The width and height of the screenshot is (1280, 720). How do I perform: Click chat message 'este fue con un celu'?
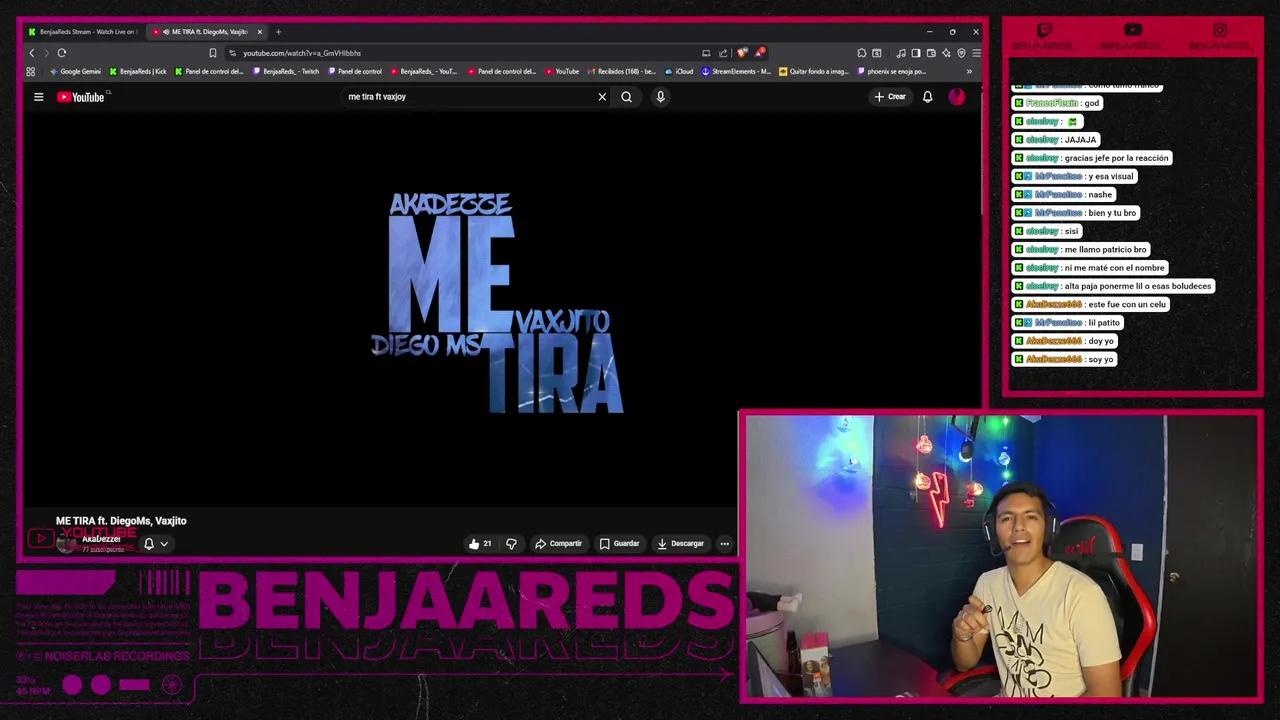pos(1090,304)
